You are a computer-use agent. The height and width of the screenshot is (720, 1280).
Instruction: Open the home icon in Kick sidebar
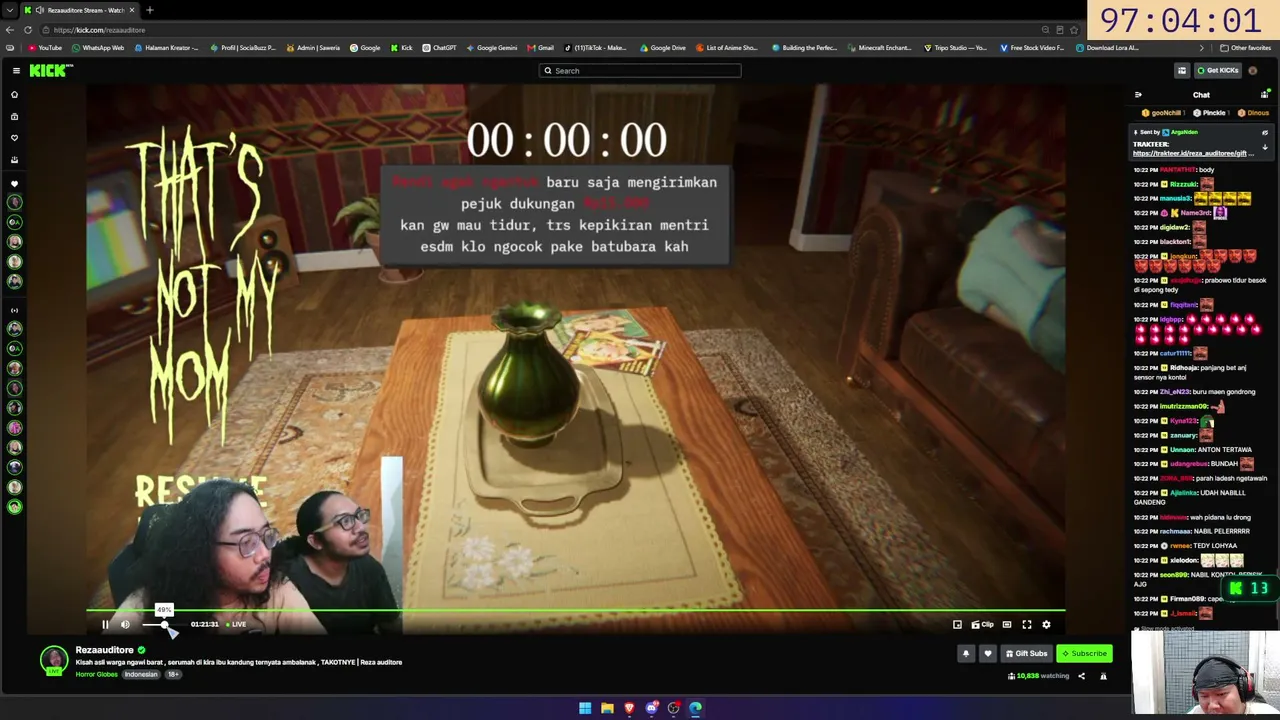[14, 95]
